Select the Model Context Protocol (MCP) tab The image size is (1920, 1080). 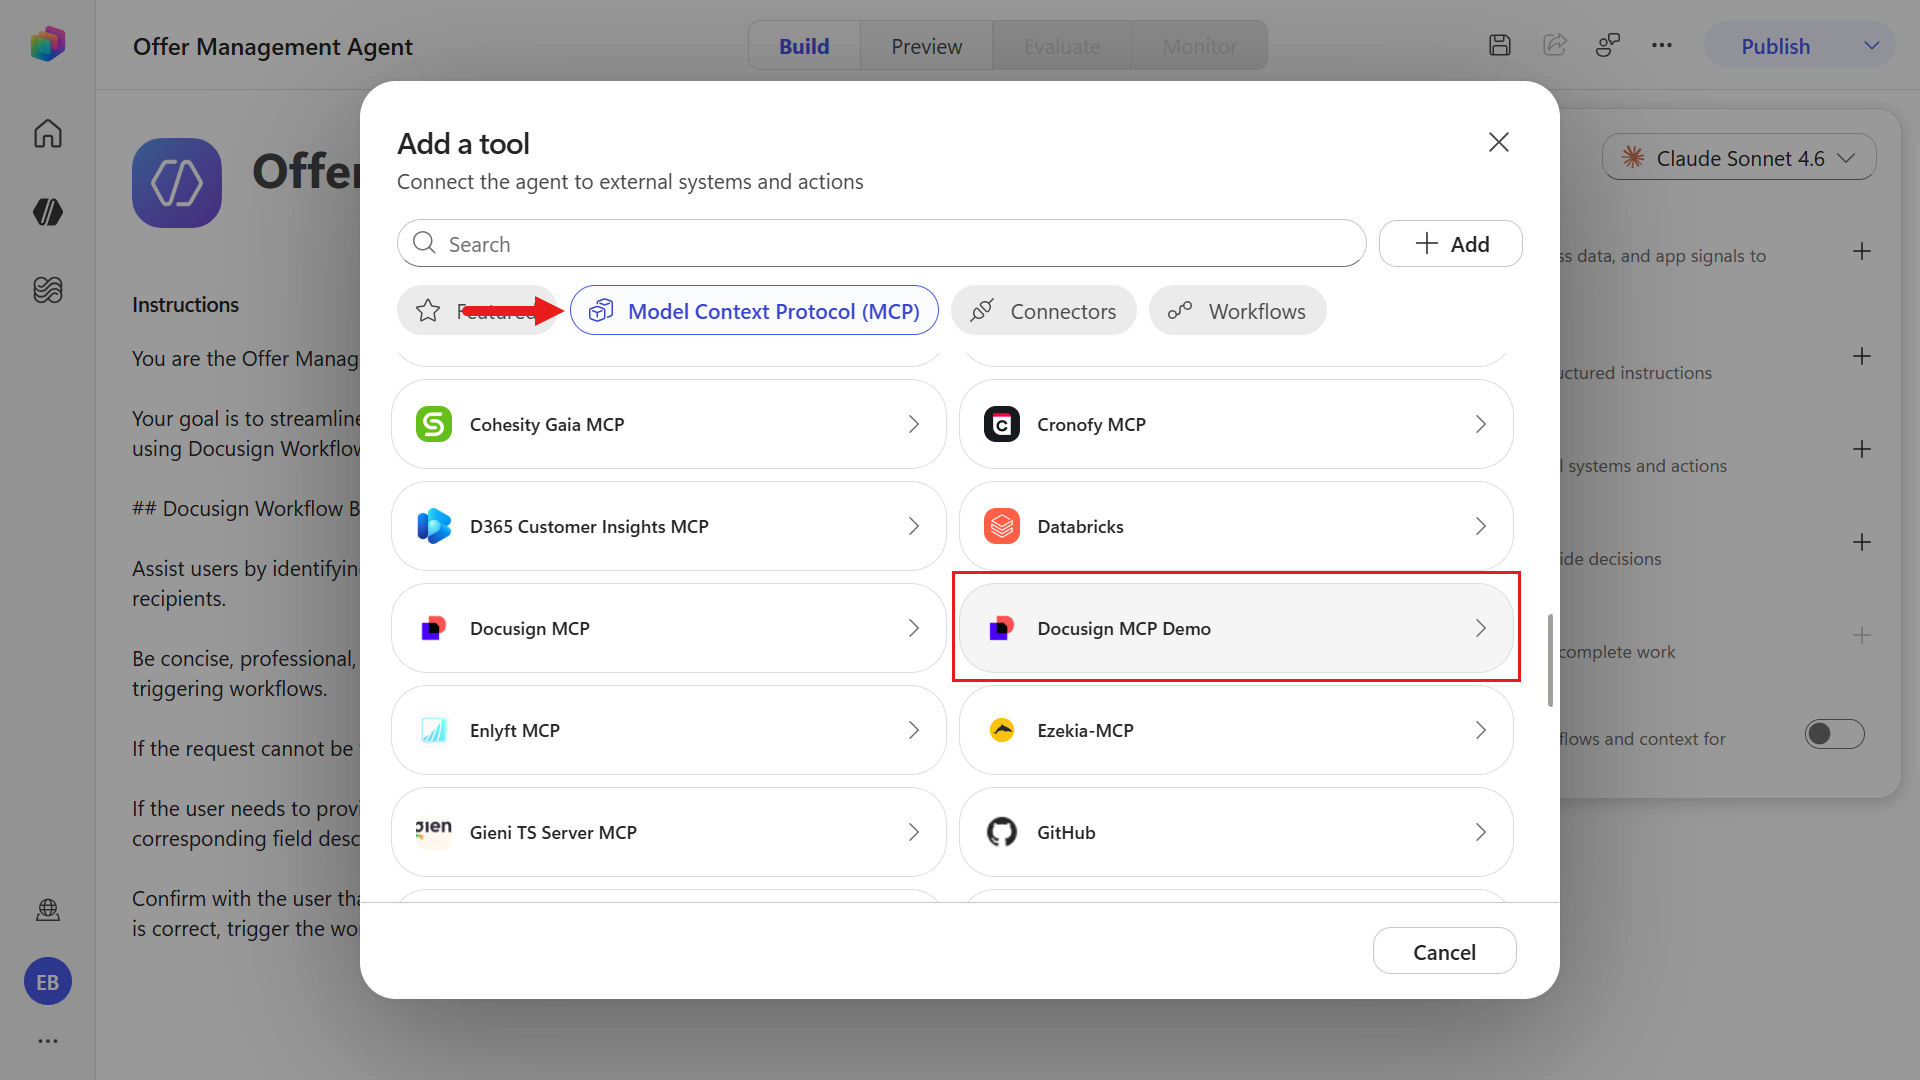(x=754, y=311)
